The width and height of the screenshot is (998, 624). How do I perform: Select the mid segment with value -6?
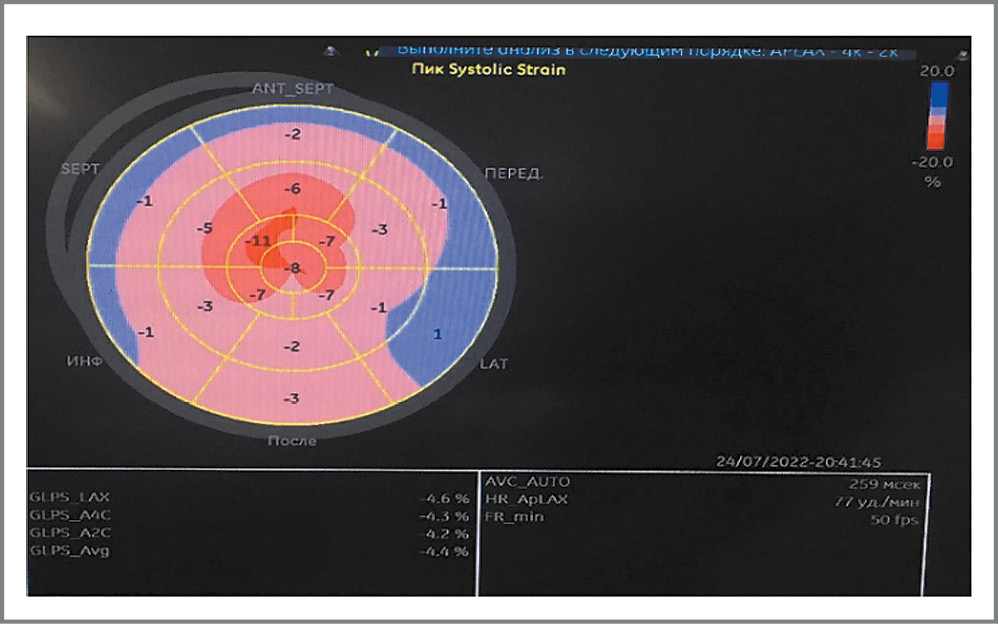point(292,189)
